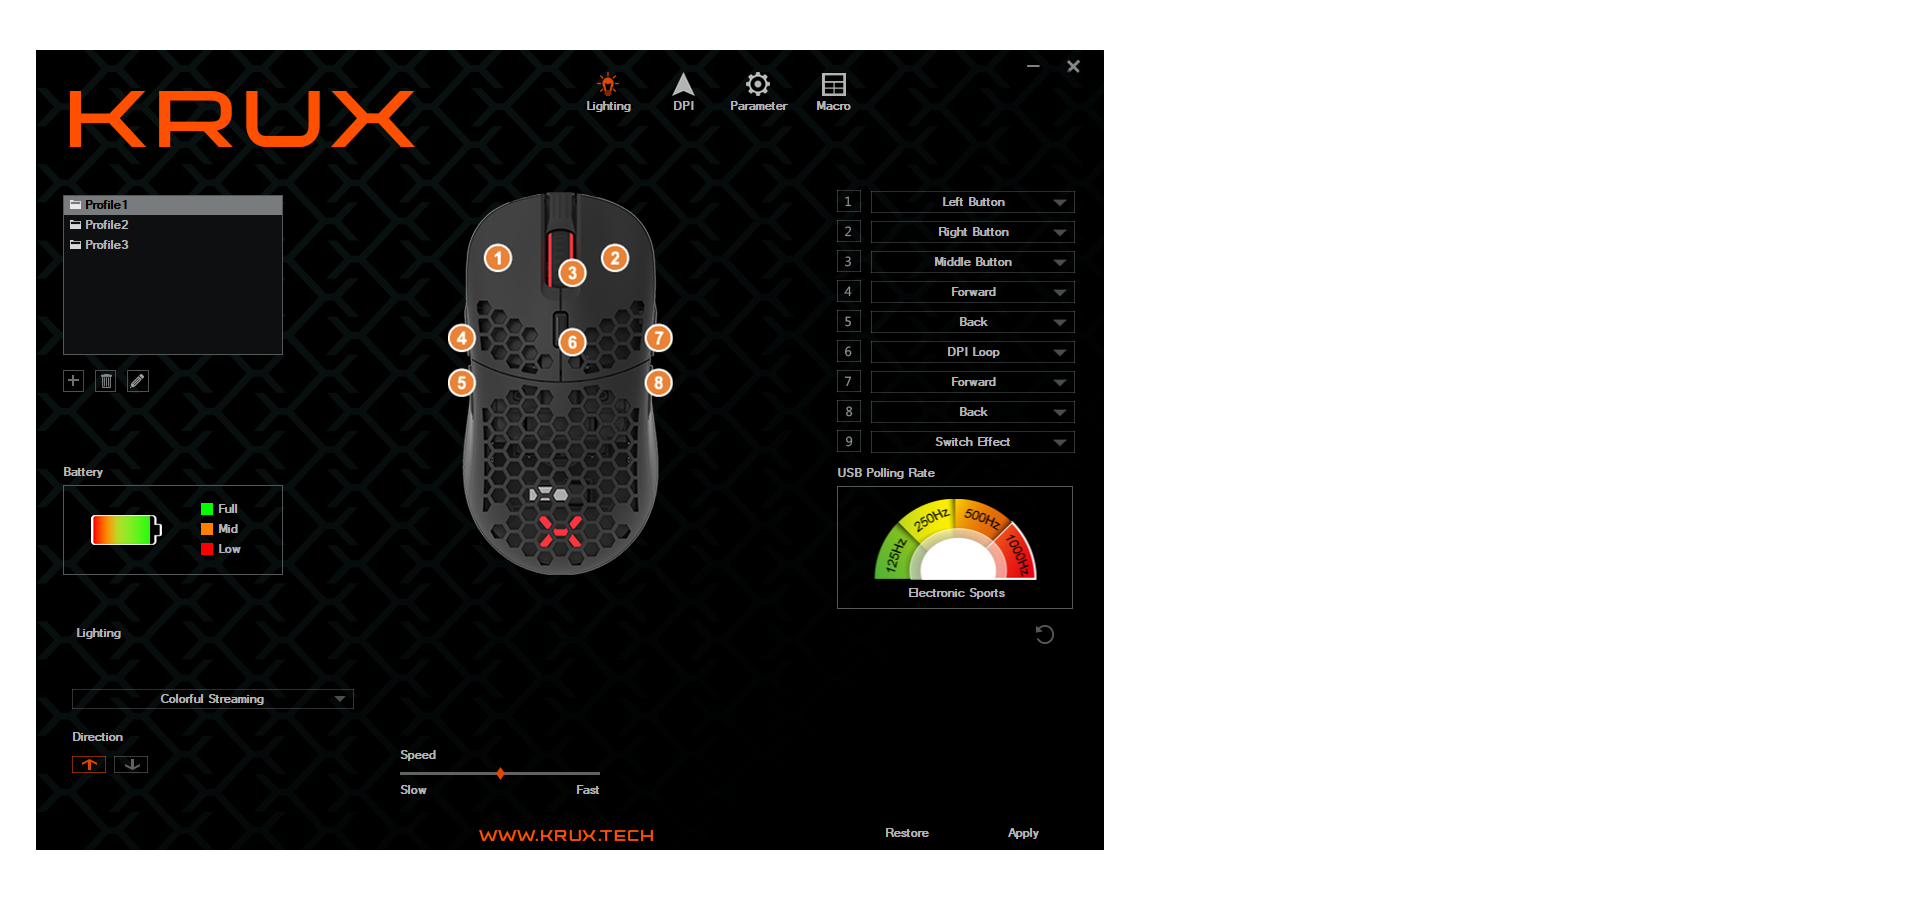
Task: Set lighting direction to down arrow
Action: [x=131, y=764]
